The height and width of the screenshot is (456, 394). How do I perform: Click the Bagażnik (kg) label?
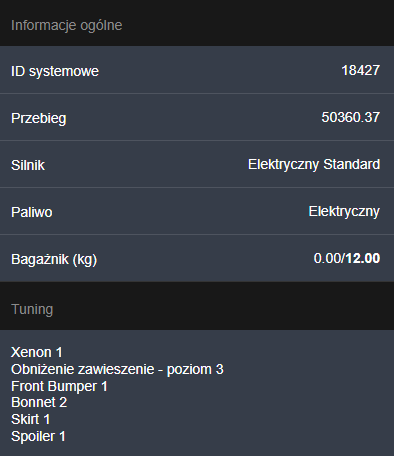[54, 259]
